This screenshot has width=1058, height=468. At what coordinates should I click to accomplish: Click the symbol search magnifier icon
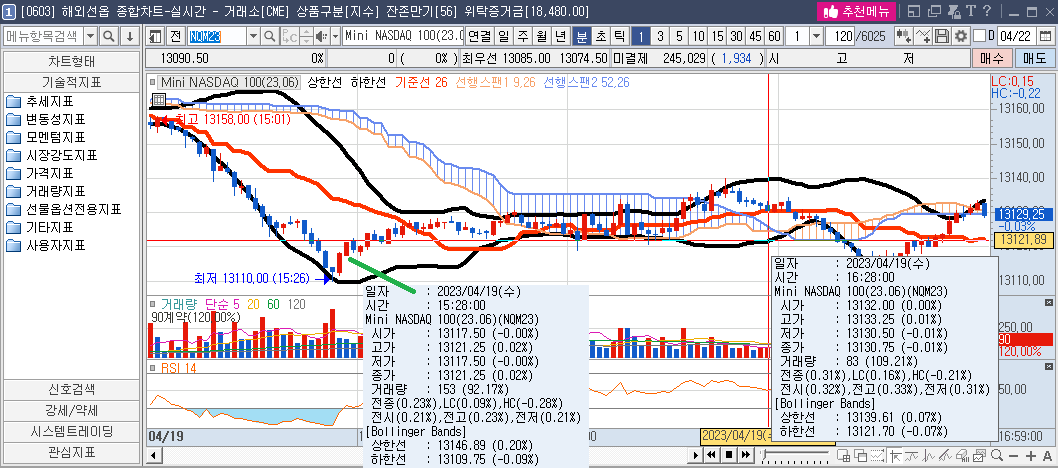tap(269, 36)
